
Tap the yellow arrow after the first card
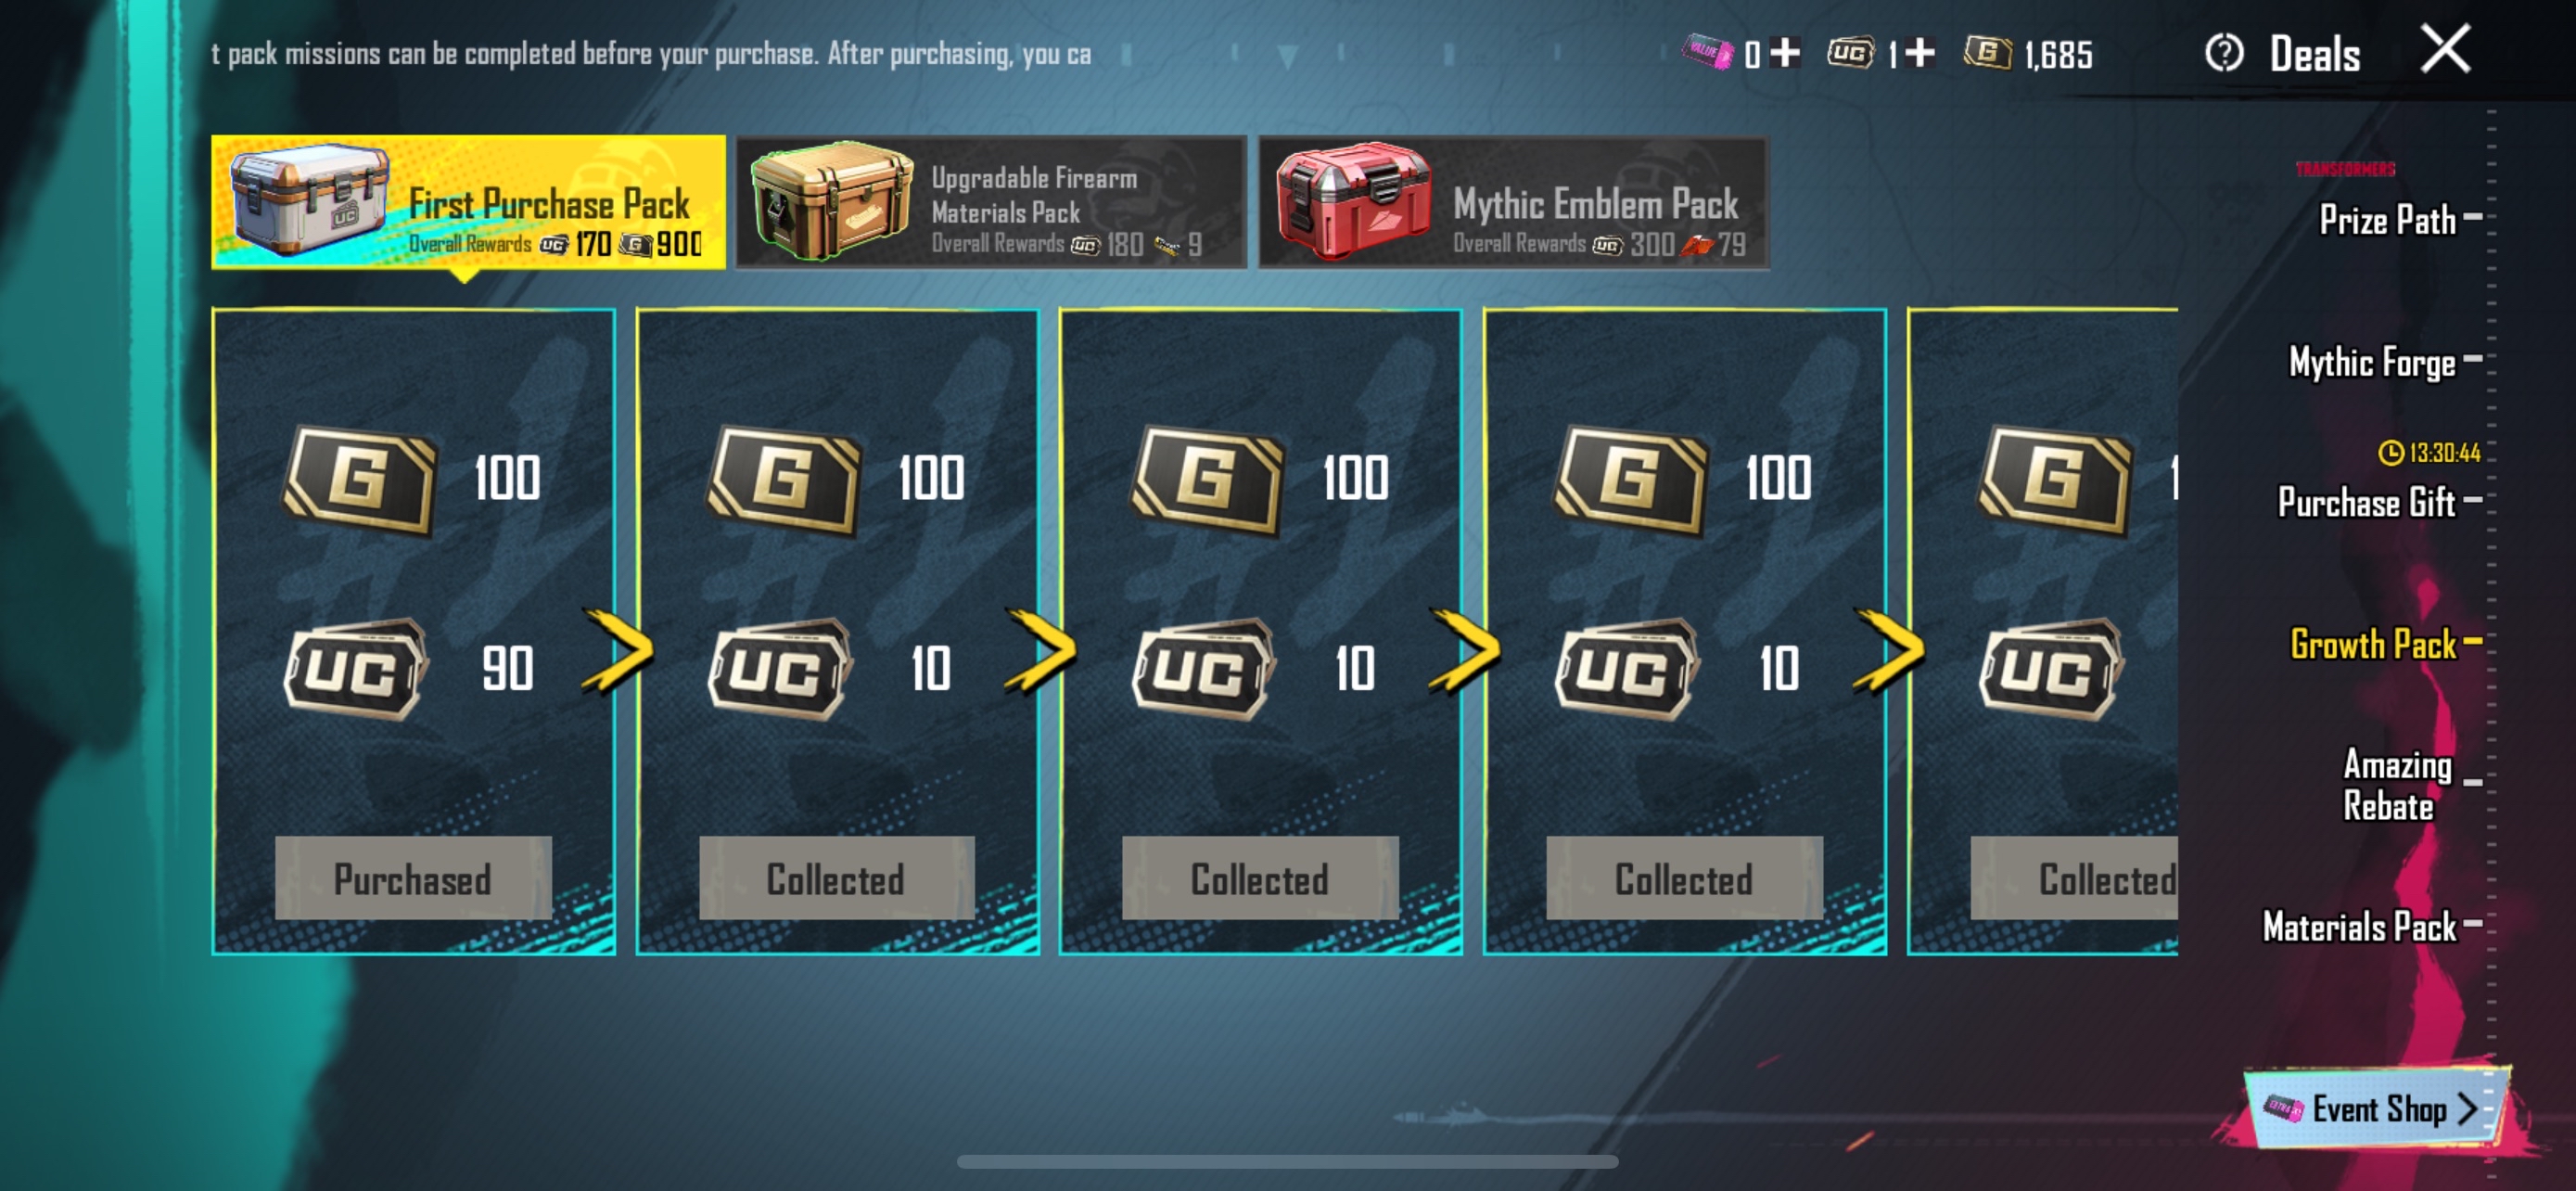click(x=617, y=651)
